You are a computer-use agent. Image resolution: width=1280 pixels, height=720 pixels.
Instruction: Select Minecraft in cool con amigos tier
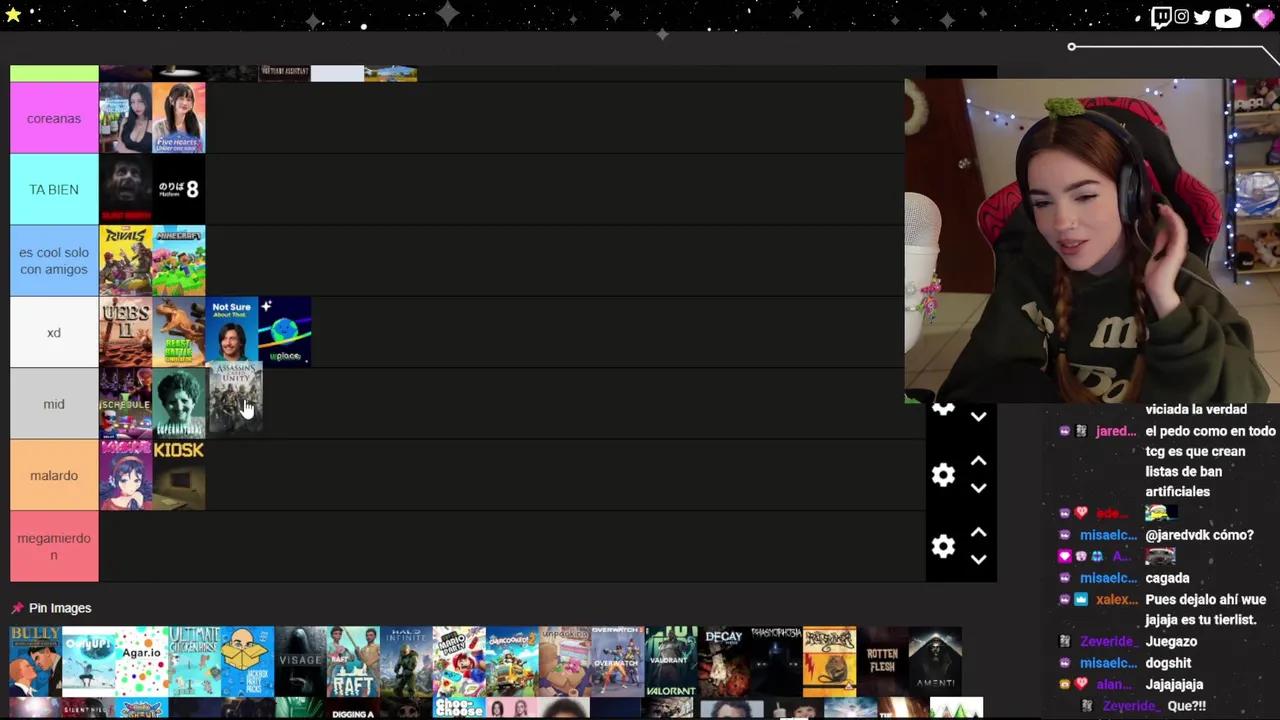(x=179, y=261)
